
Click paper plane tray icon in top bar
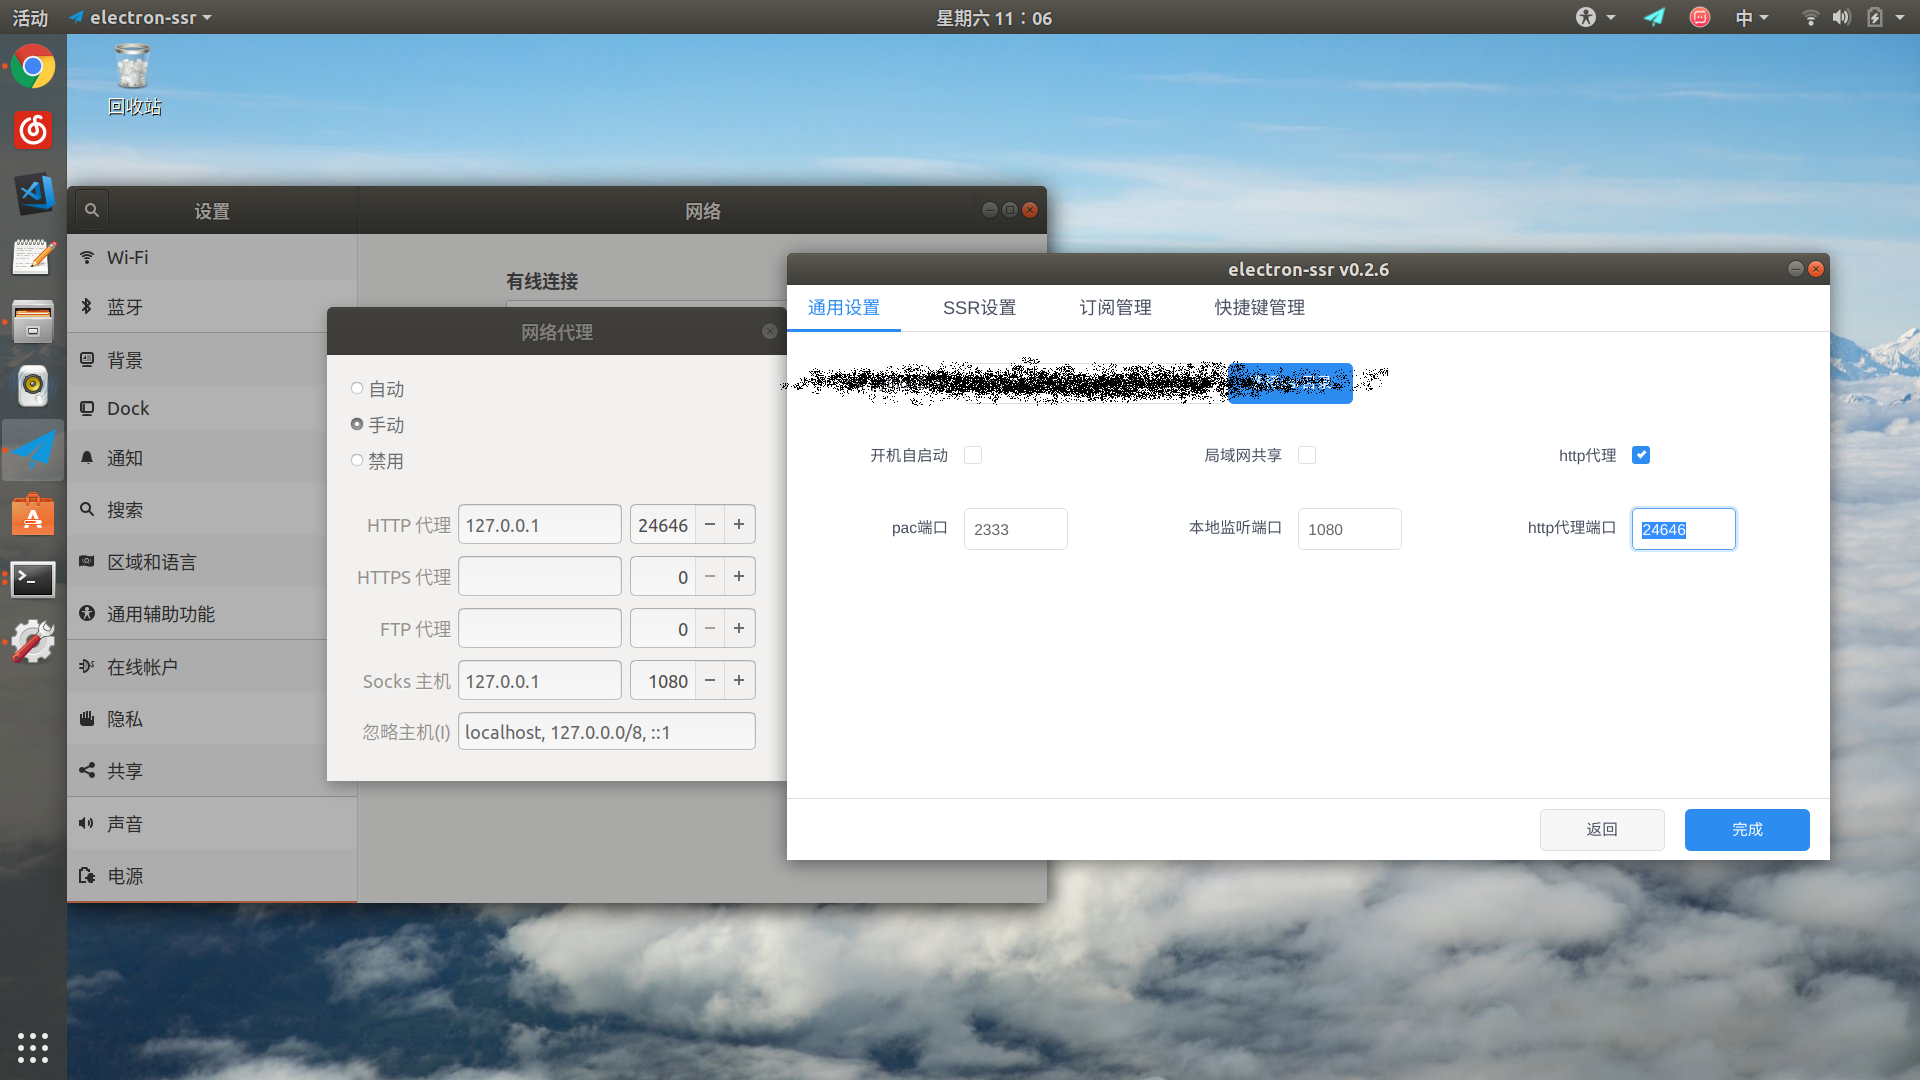[x=1654, y=17]
